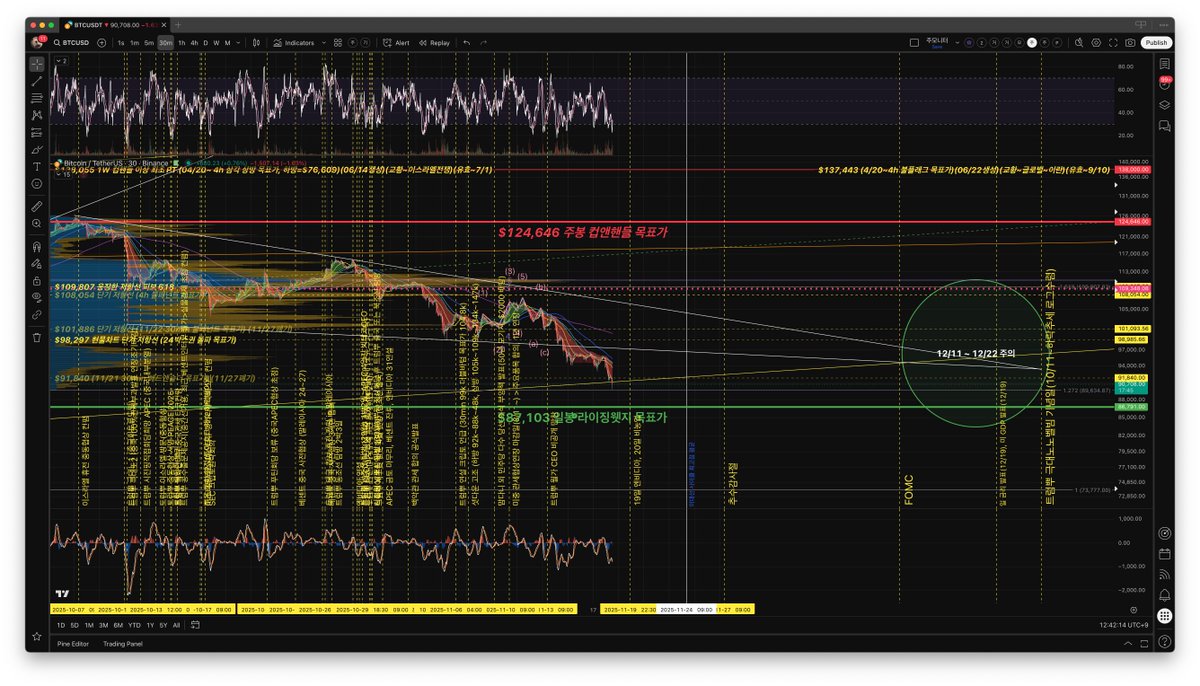
Task: Open notifications bell in right sidebar
Action: click(1165, 593)
